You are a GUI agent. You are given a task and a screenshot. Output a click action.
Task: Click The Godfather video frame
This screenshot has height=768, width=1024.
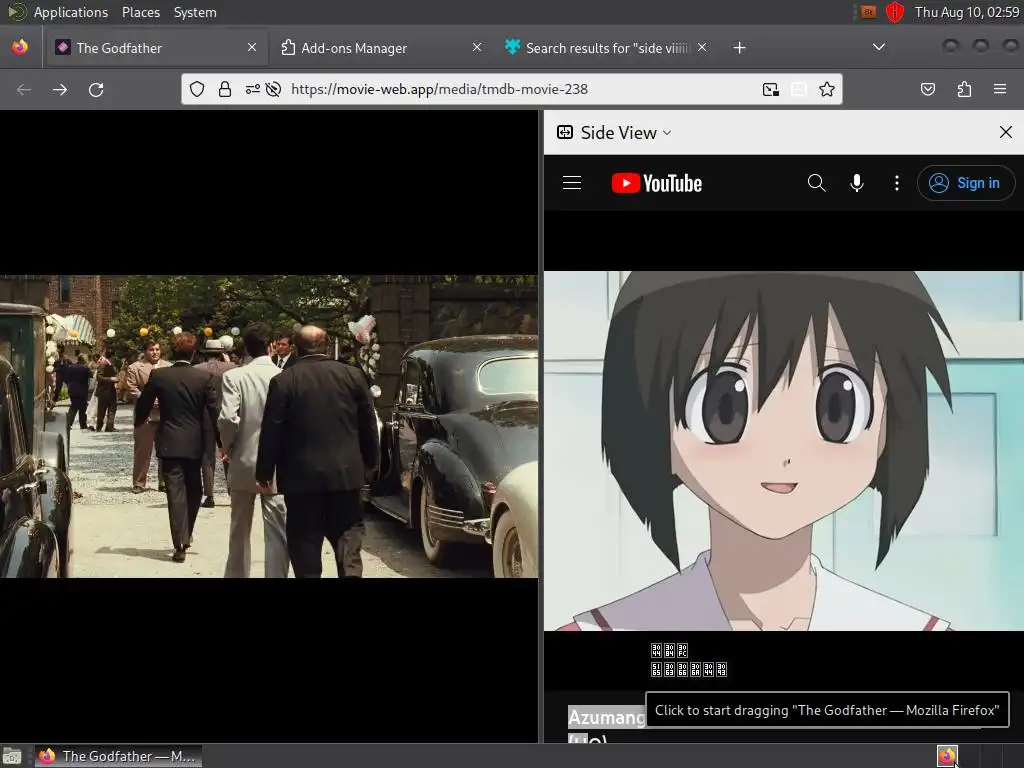[x=269, y=426]
